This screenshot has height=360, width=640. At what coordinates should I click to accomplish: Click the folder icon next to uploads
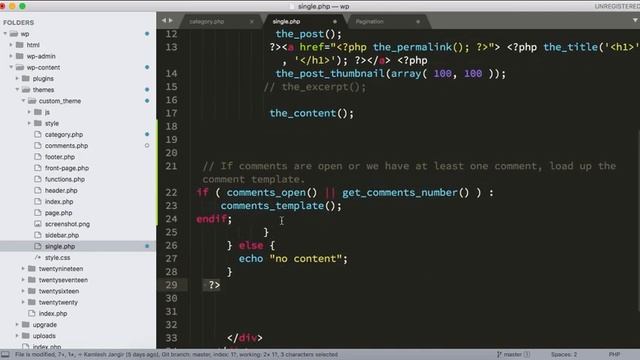click(26, 336)
